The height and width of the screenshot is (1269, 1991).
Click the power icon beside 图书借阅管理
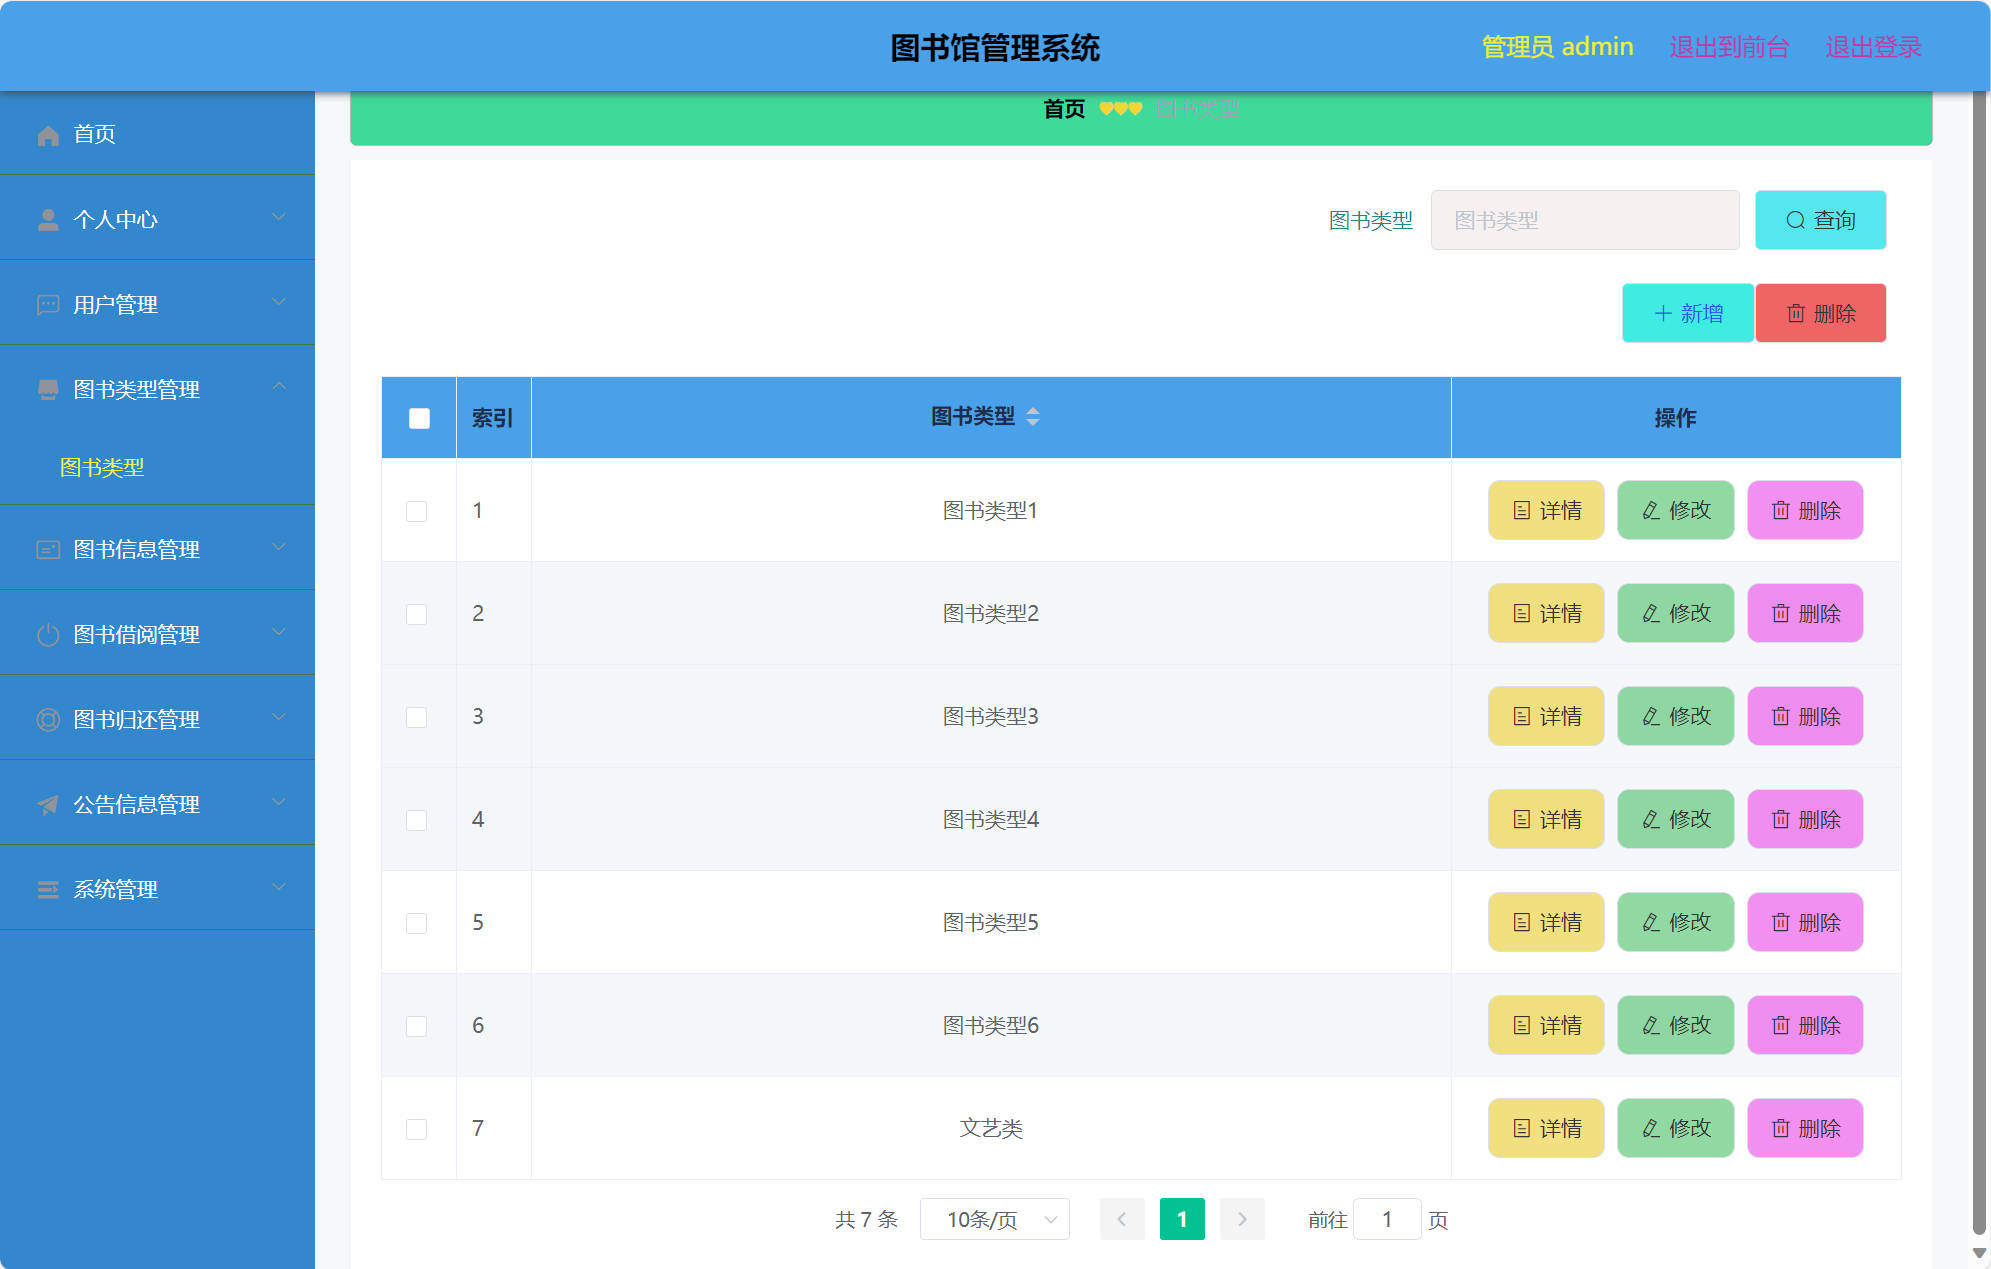pos(47,633)
